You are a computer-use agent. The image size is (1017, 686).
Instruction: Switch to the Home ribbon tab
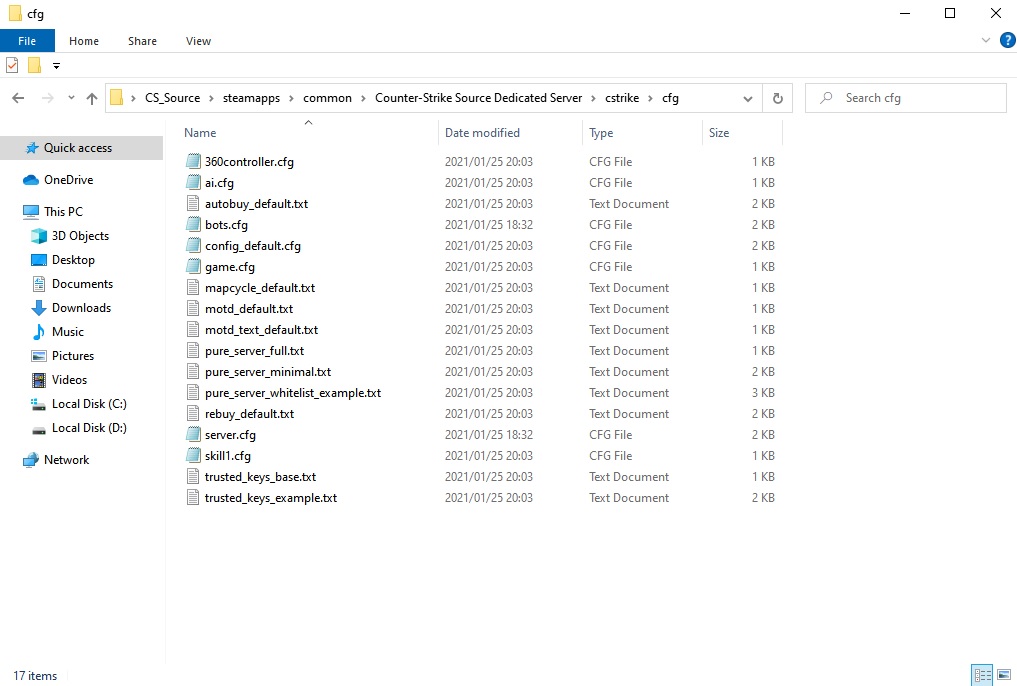[84, 41]
